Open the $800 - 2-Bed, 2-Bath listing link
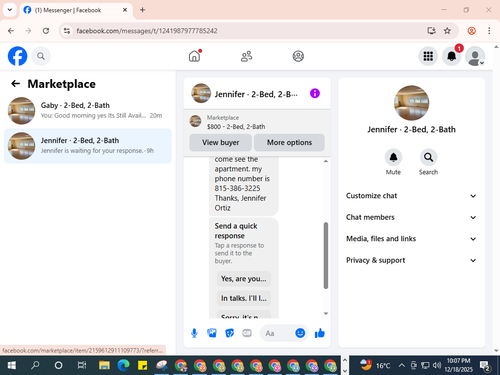500x375 pixels. click(x=236, y=127)
